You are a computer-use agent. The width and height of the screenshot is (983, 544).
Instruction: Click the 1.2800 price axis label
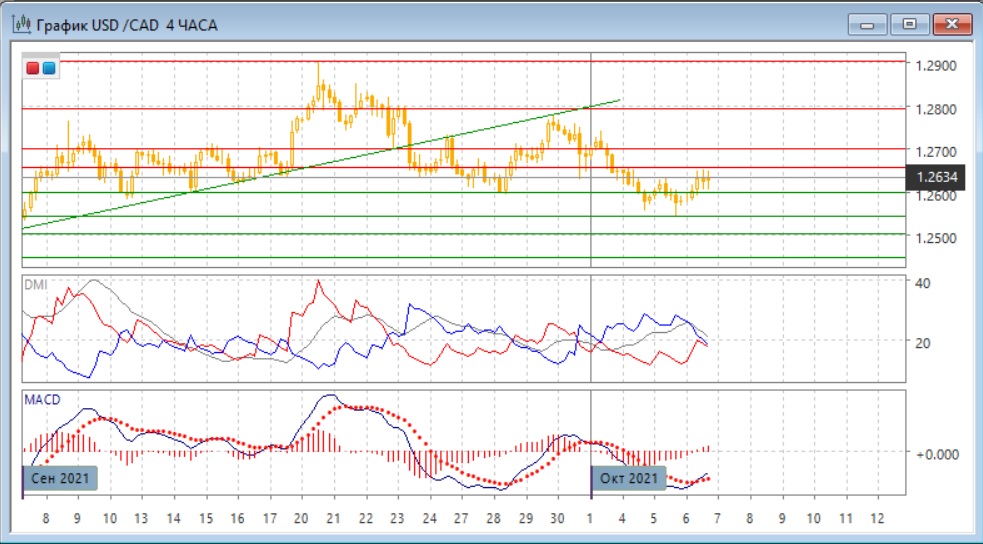tap(935, 109)
